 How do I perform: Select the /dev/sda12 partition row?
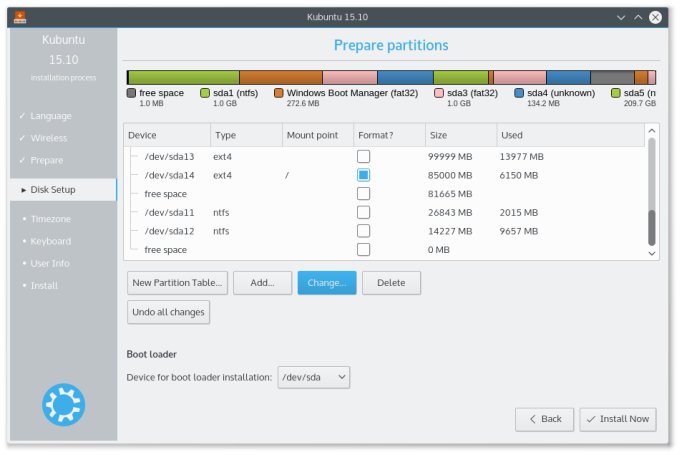pos(385,231)
